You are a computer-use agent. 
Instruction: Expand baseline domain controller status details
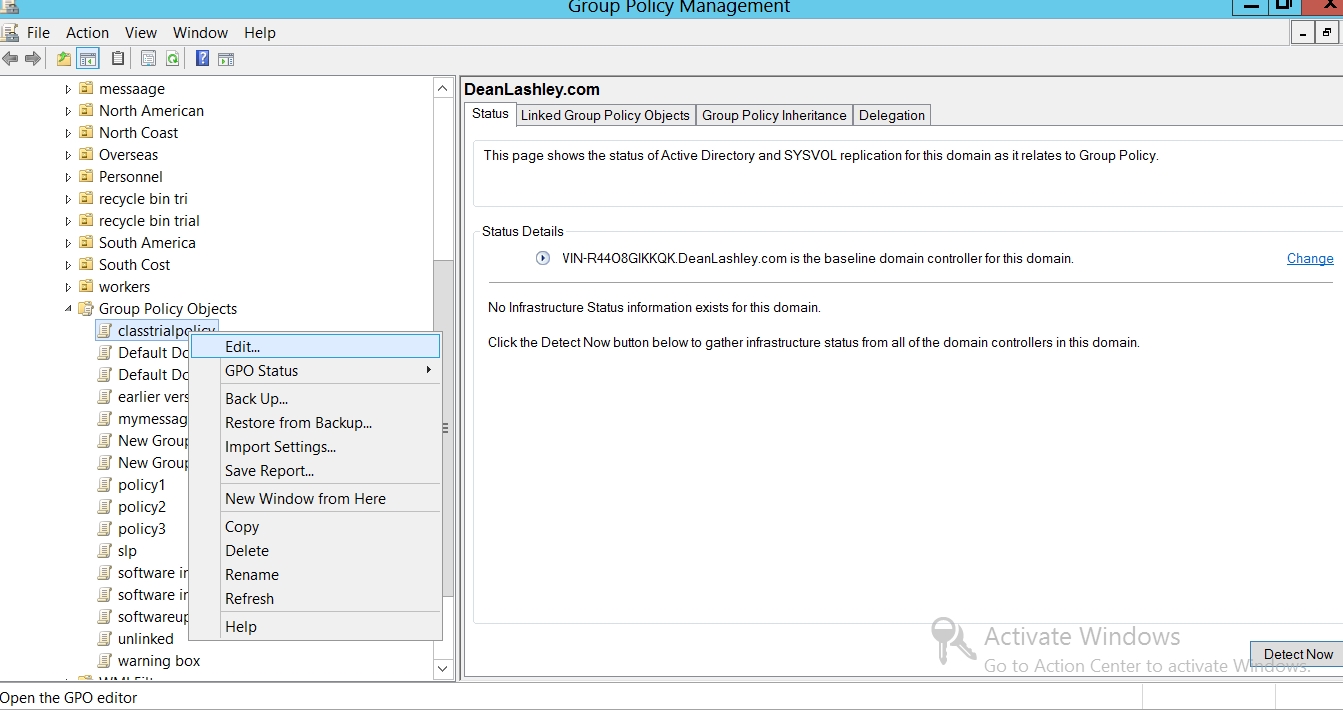543,258
